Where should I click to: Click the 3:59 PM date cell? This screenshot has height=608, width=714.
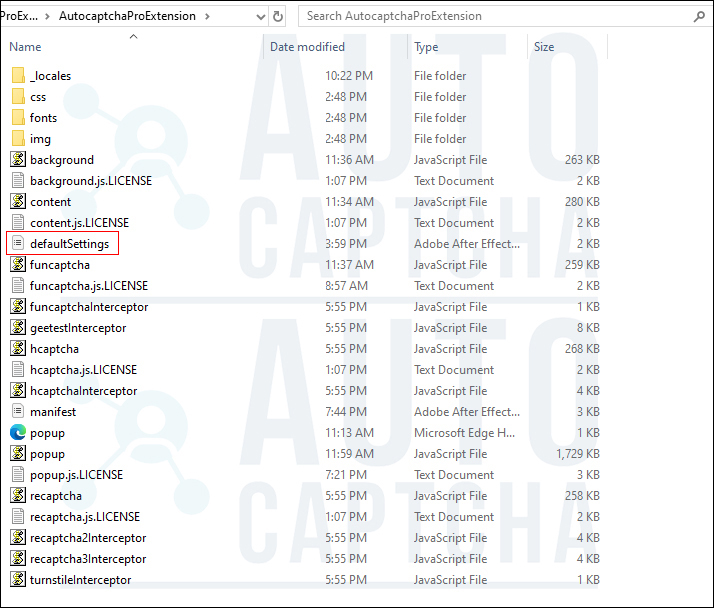pyautogui.click(x=346, y=244)
